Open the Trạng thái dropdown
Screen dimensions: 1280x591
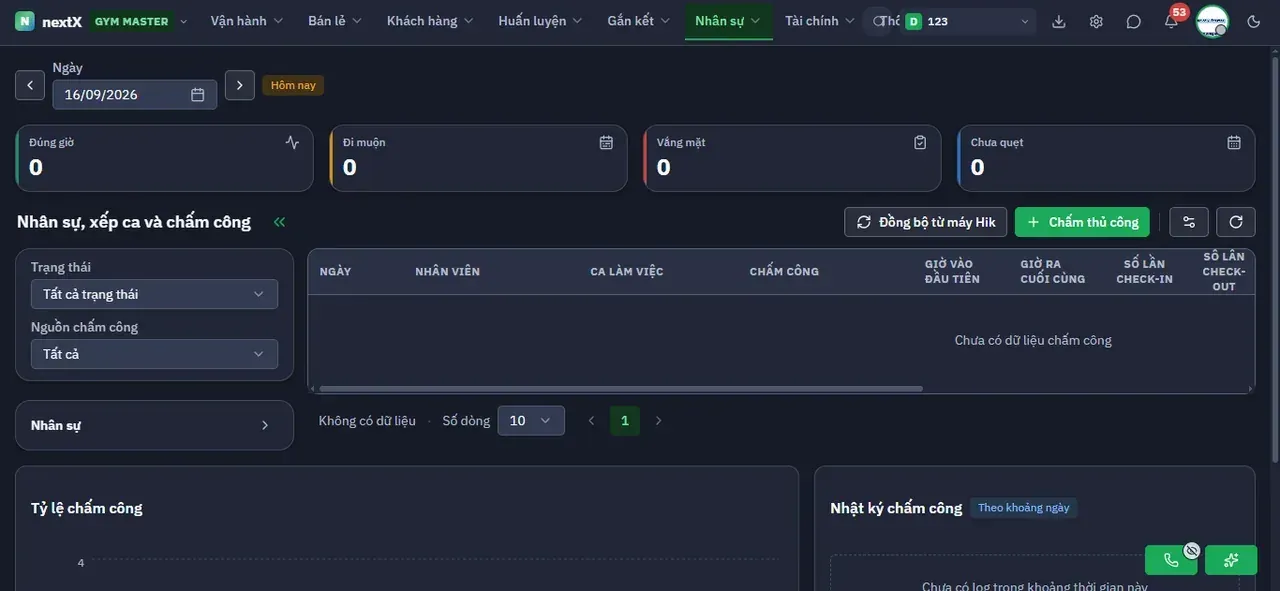click(x=154, y=294)
